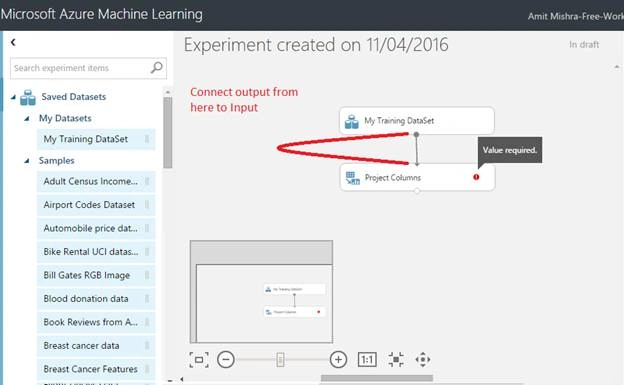Click the Microsoft Azure Machine Learning title
The image size is (624, 385).
point(101,14)
